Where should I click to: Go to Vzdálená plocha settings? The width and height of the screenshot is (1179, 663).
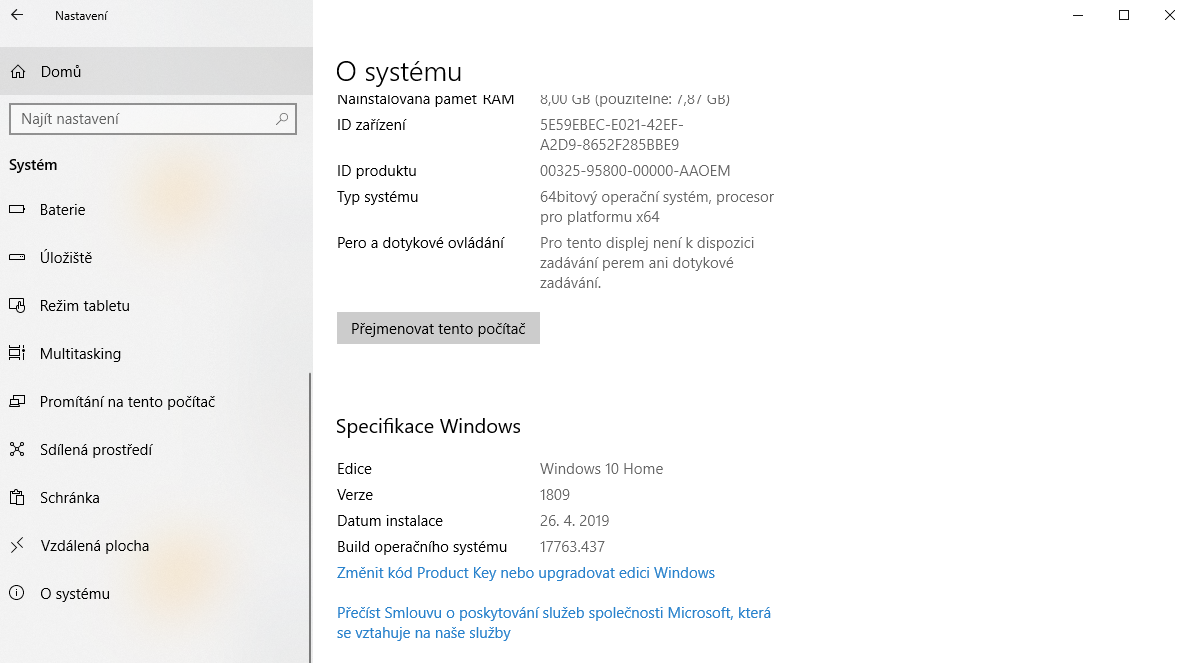155,546
